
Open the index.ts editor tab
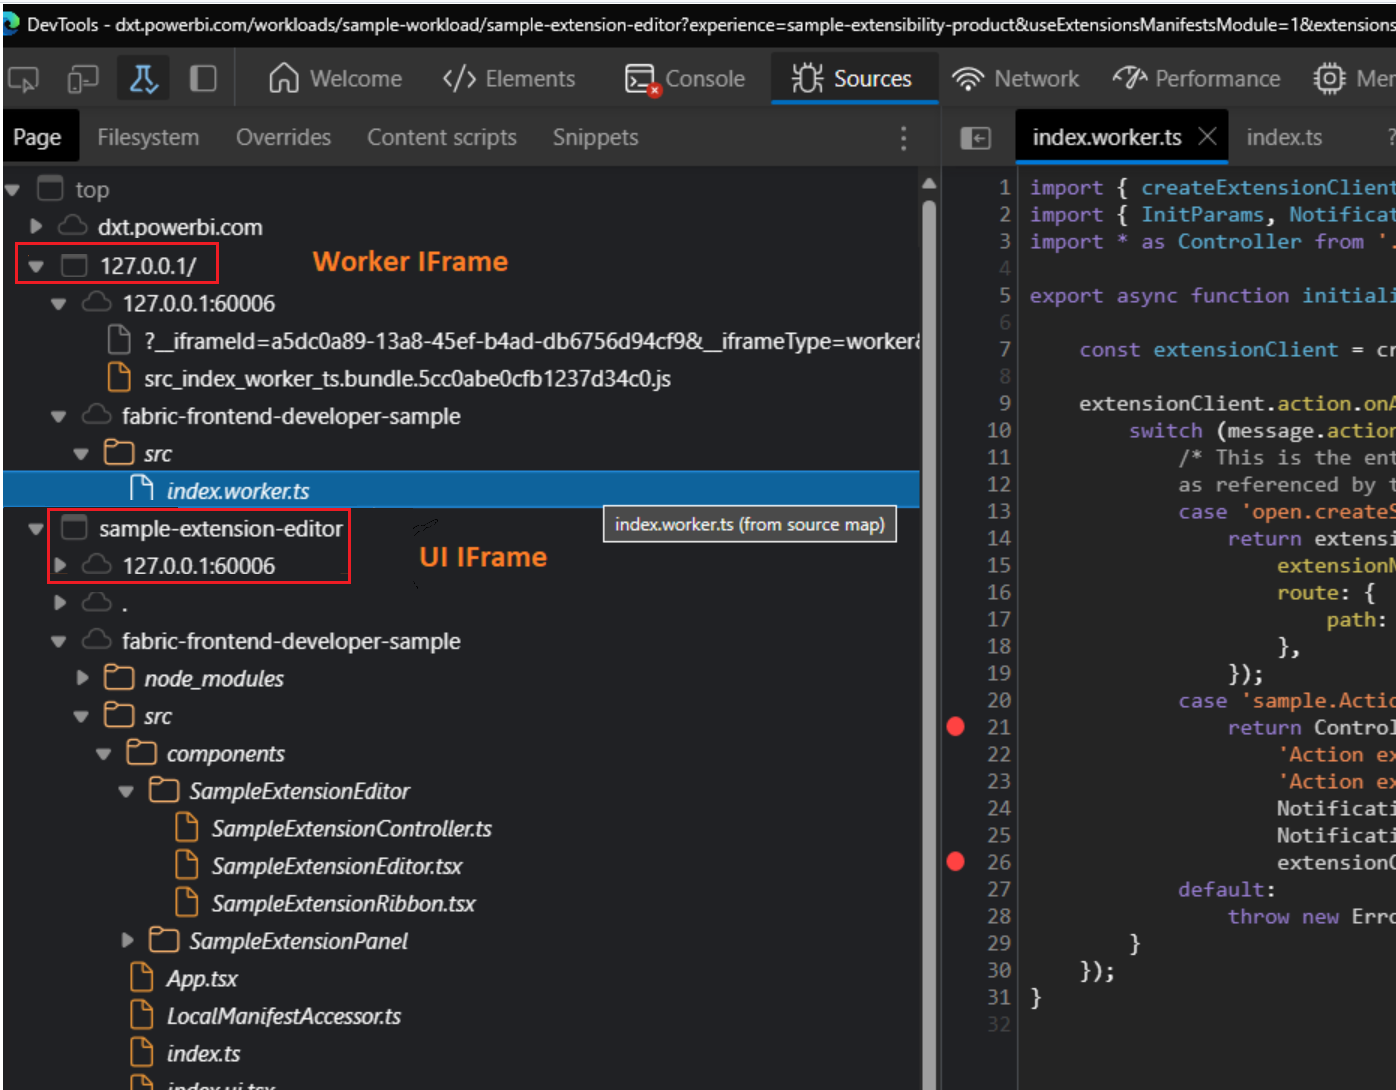coord(1284,137)
